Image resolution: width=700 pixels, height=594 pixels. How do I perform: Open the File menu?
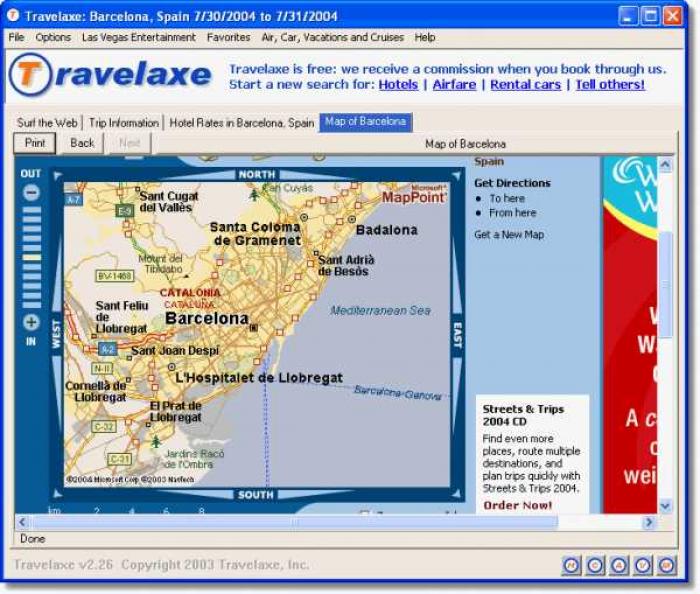pyautogui.click(x=16, y=37)
